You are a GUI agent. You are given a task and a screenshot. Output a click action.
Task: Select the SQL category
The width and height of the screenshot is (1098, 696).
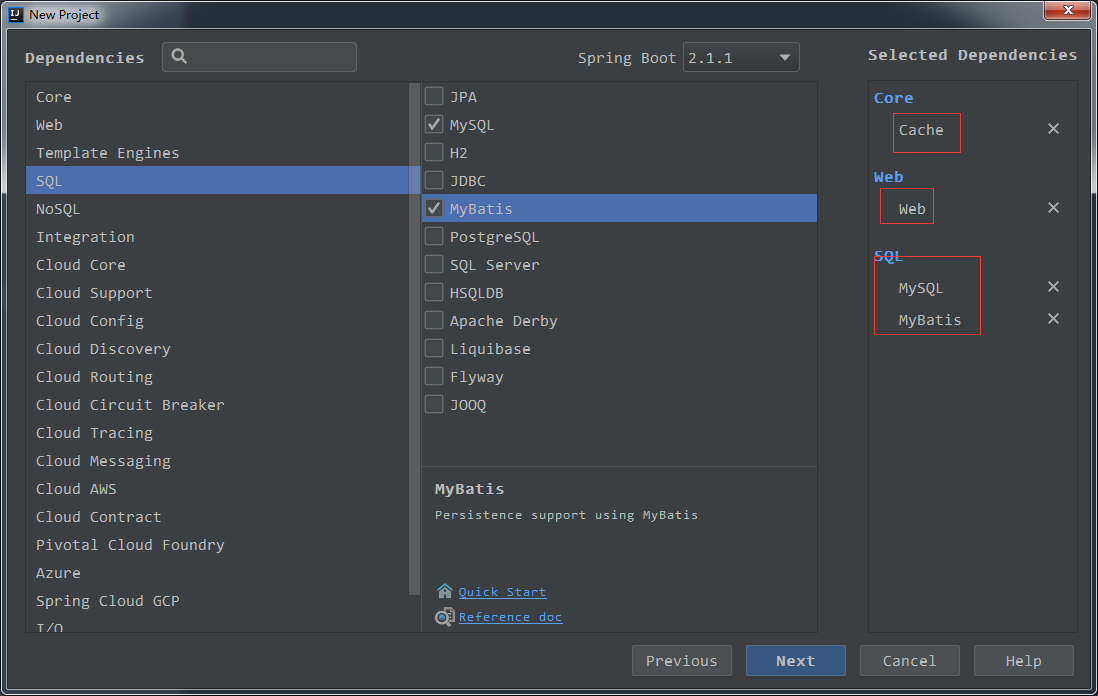(217, 181)
